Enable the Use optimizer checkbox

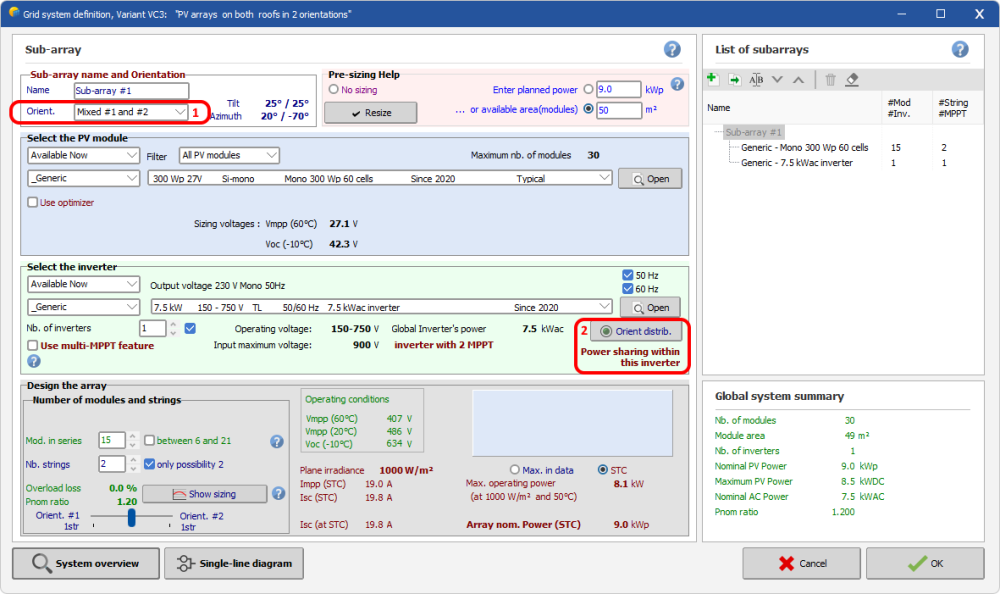point(33,203)
